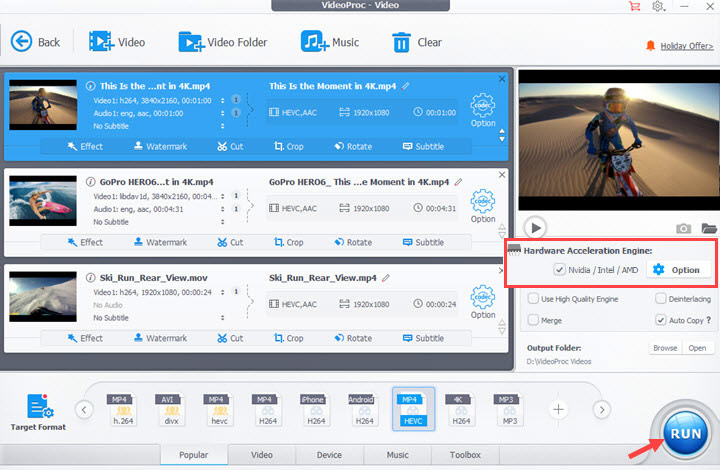Open Hardware Acceleration Option button

(x=678, y=270)
